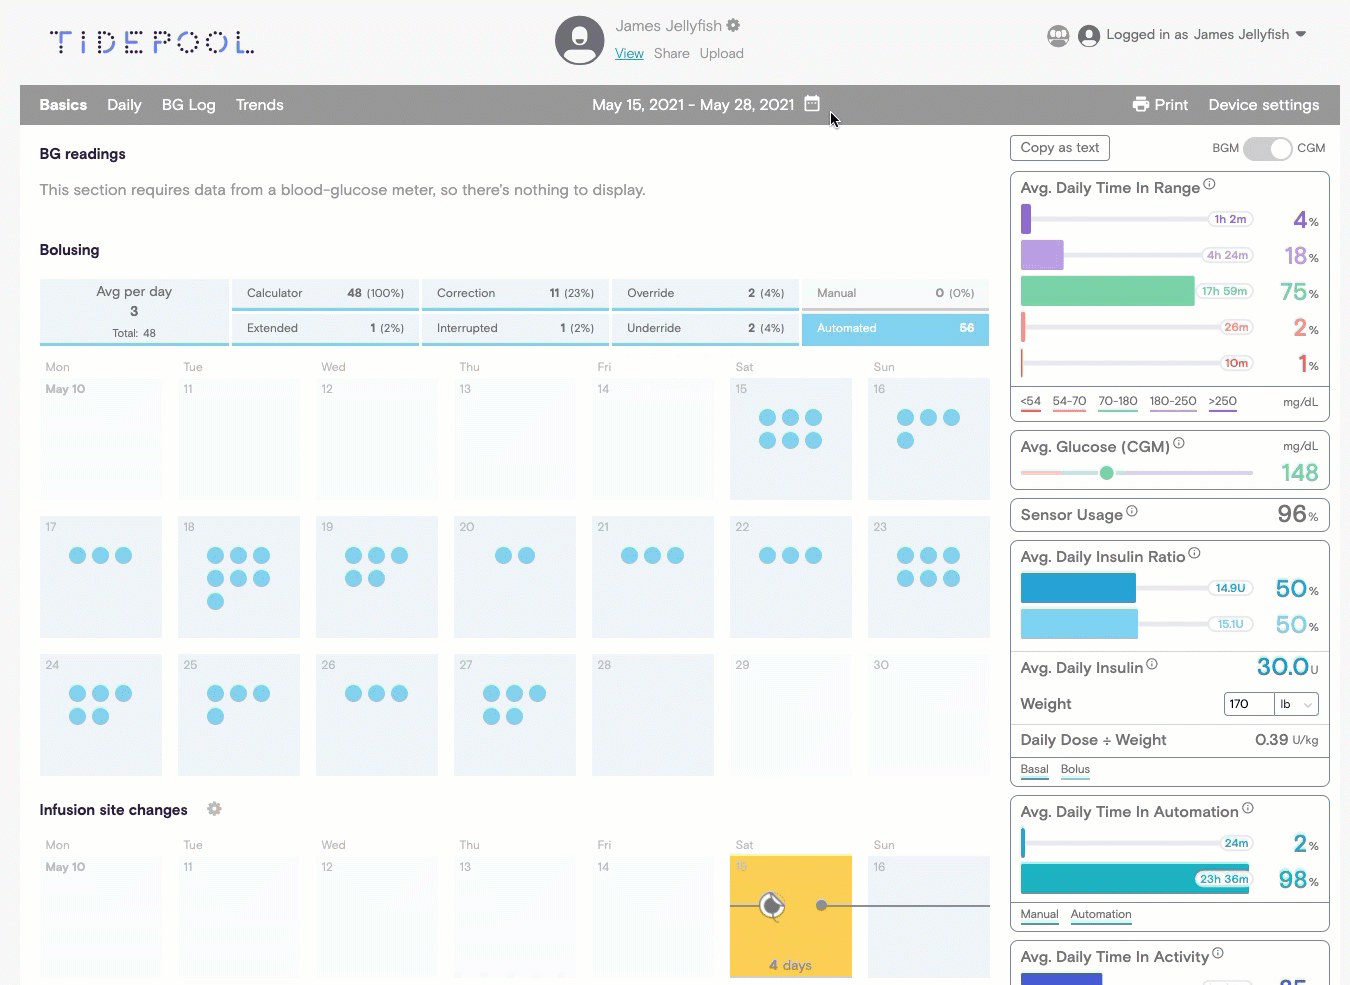1350x985 pixels.
Task: Click the Manual legend under automation chart
Action: (x=1039, y=915)
